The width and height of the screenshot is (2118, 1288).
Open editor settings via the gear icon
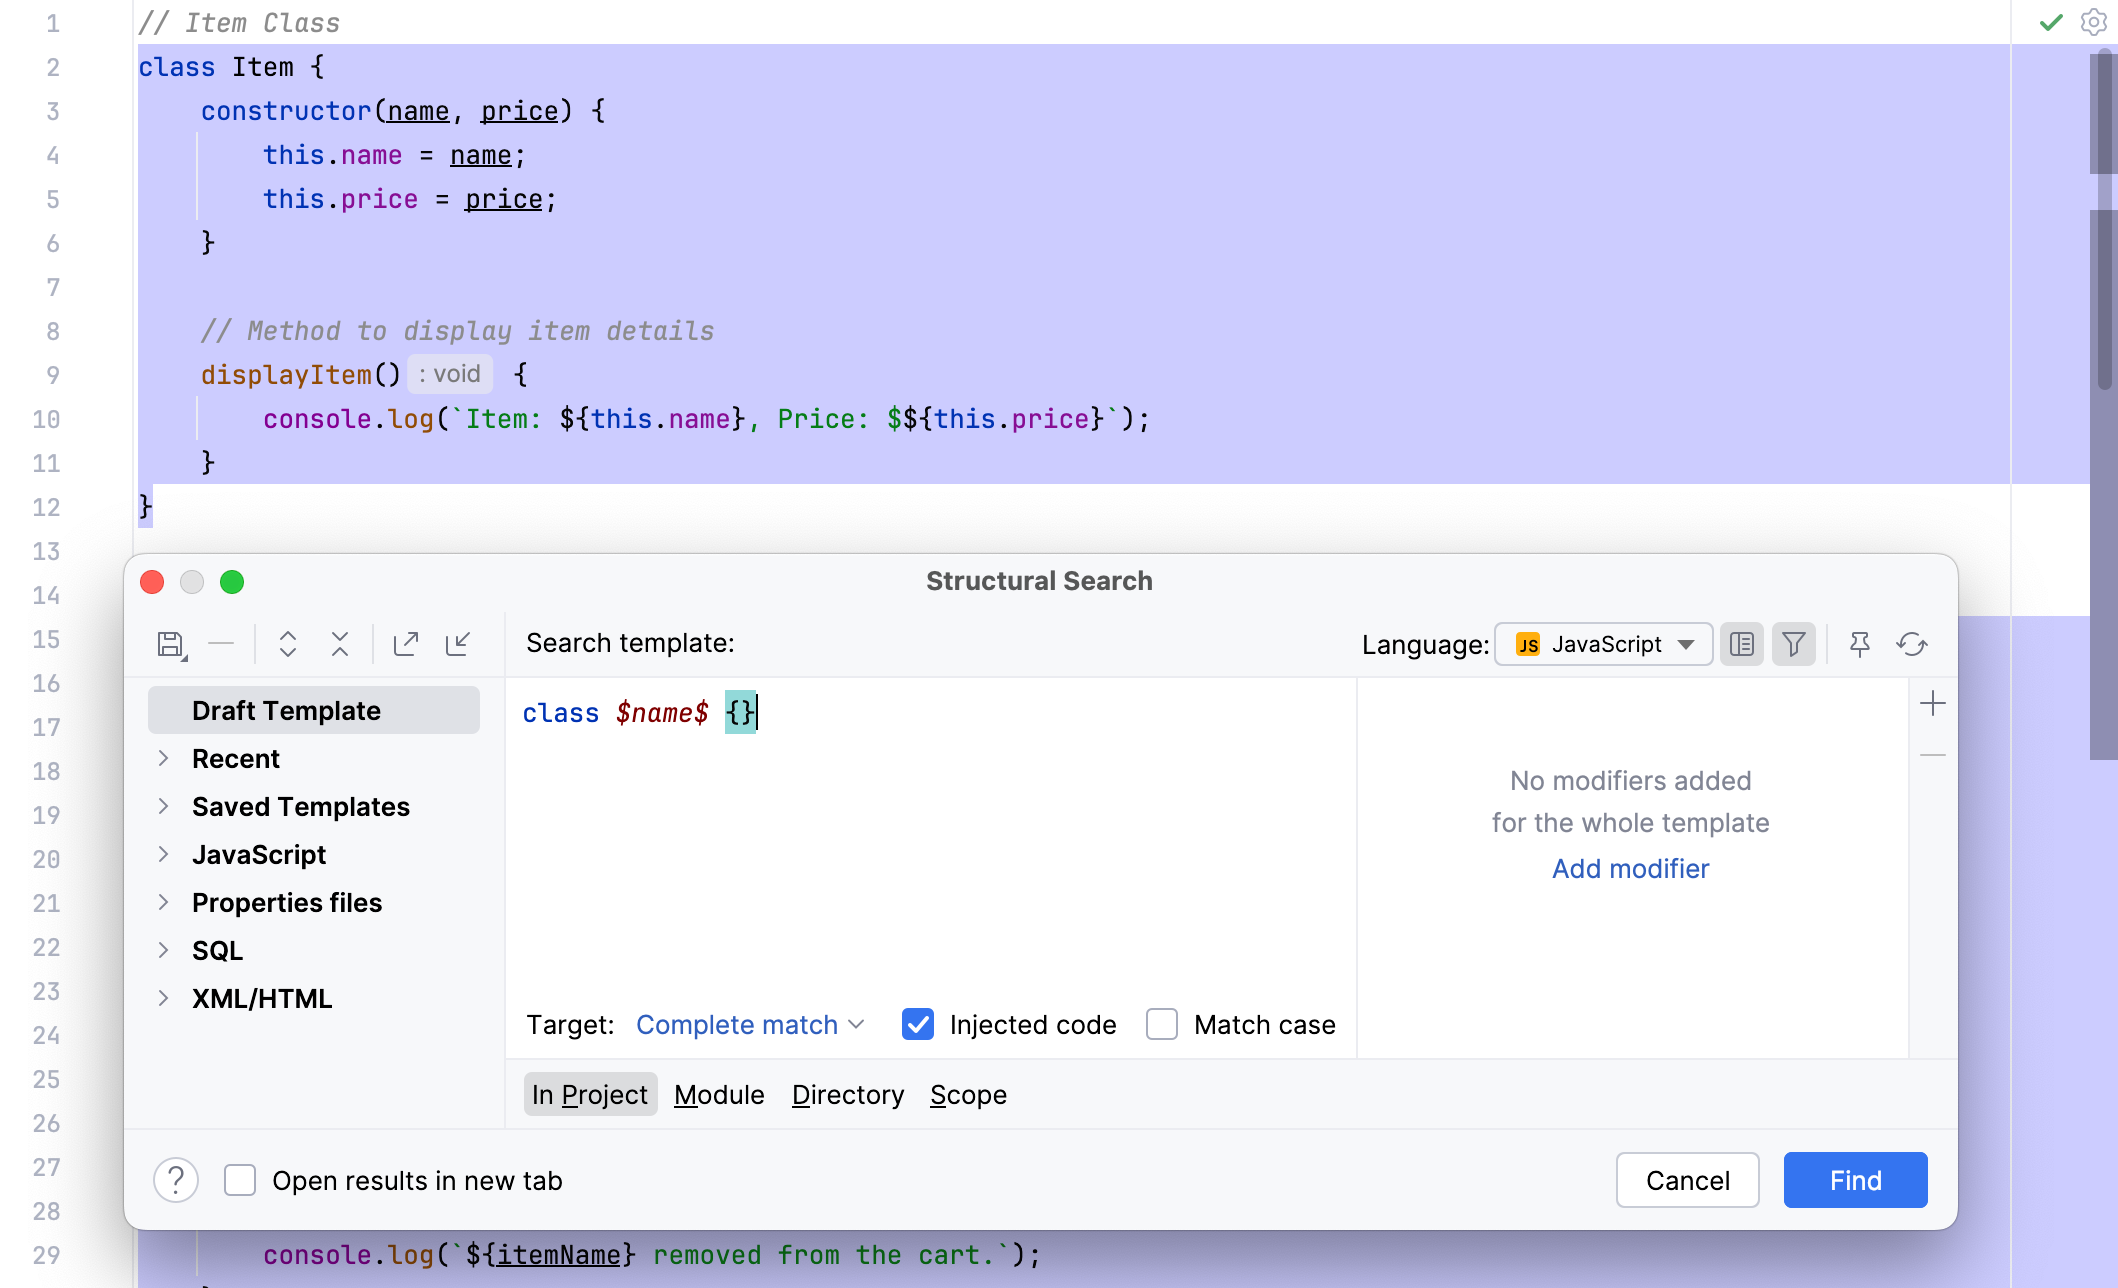(2093, 22)
